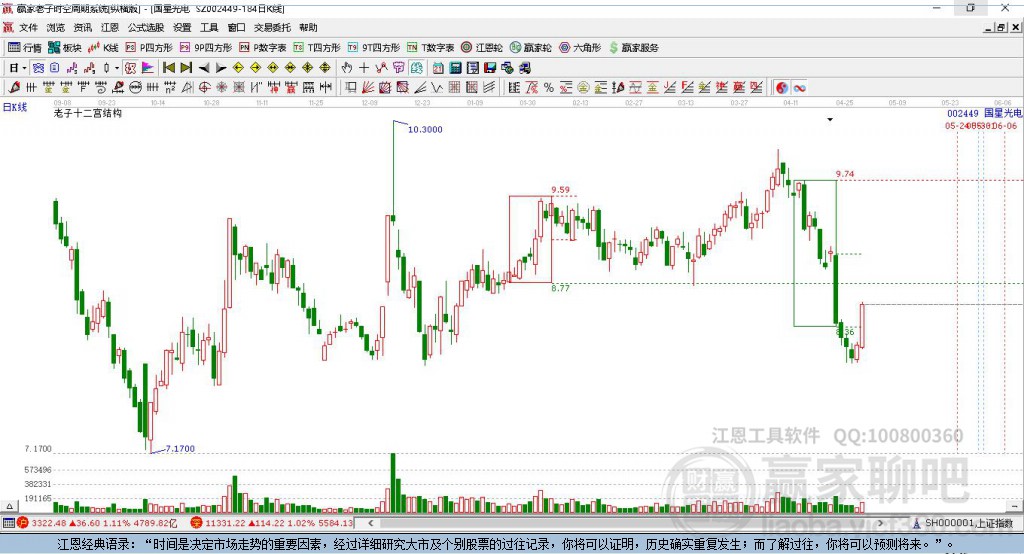Jump to the first bar icon

click(168, 67)
